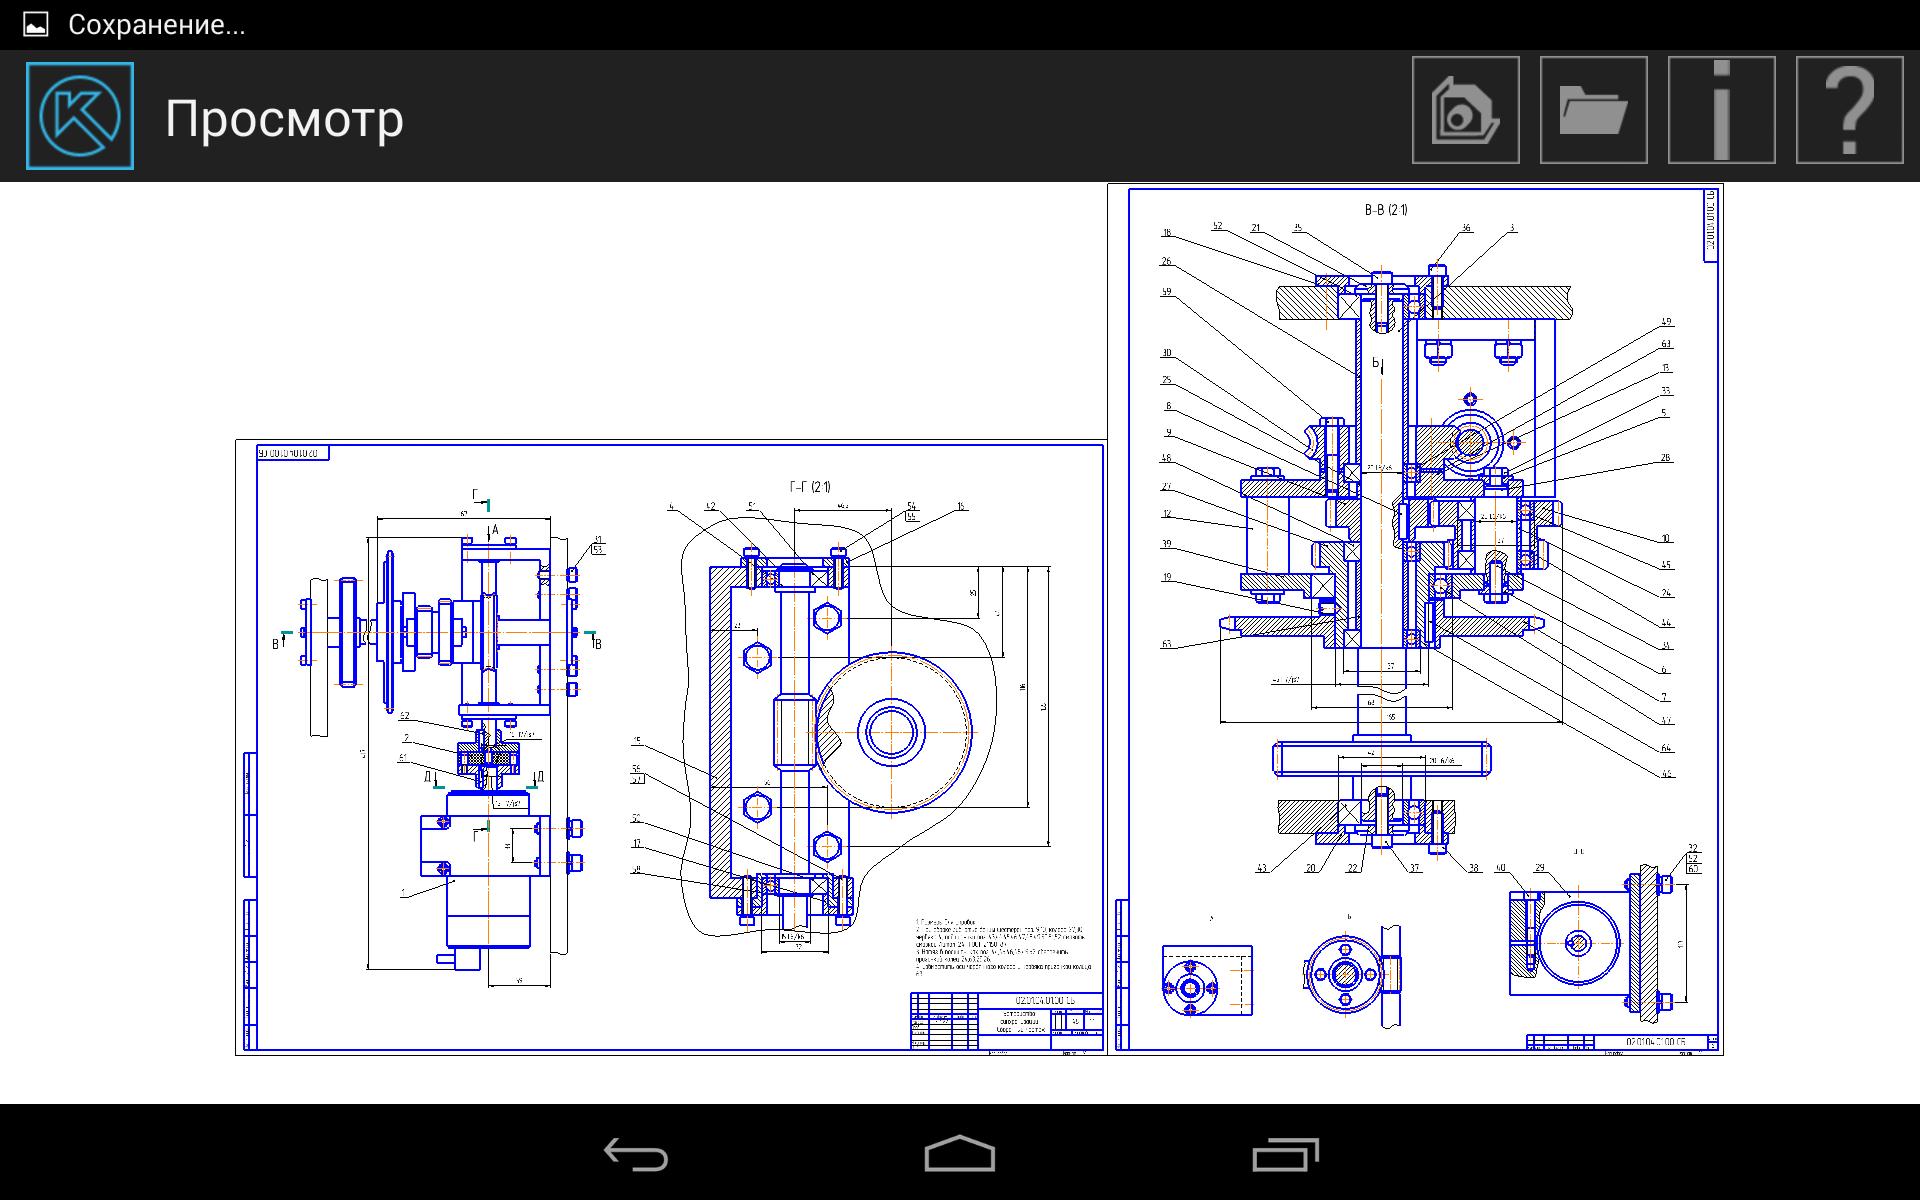Click the worm gear wheel in Г-Г view

(890, 731)
